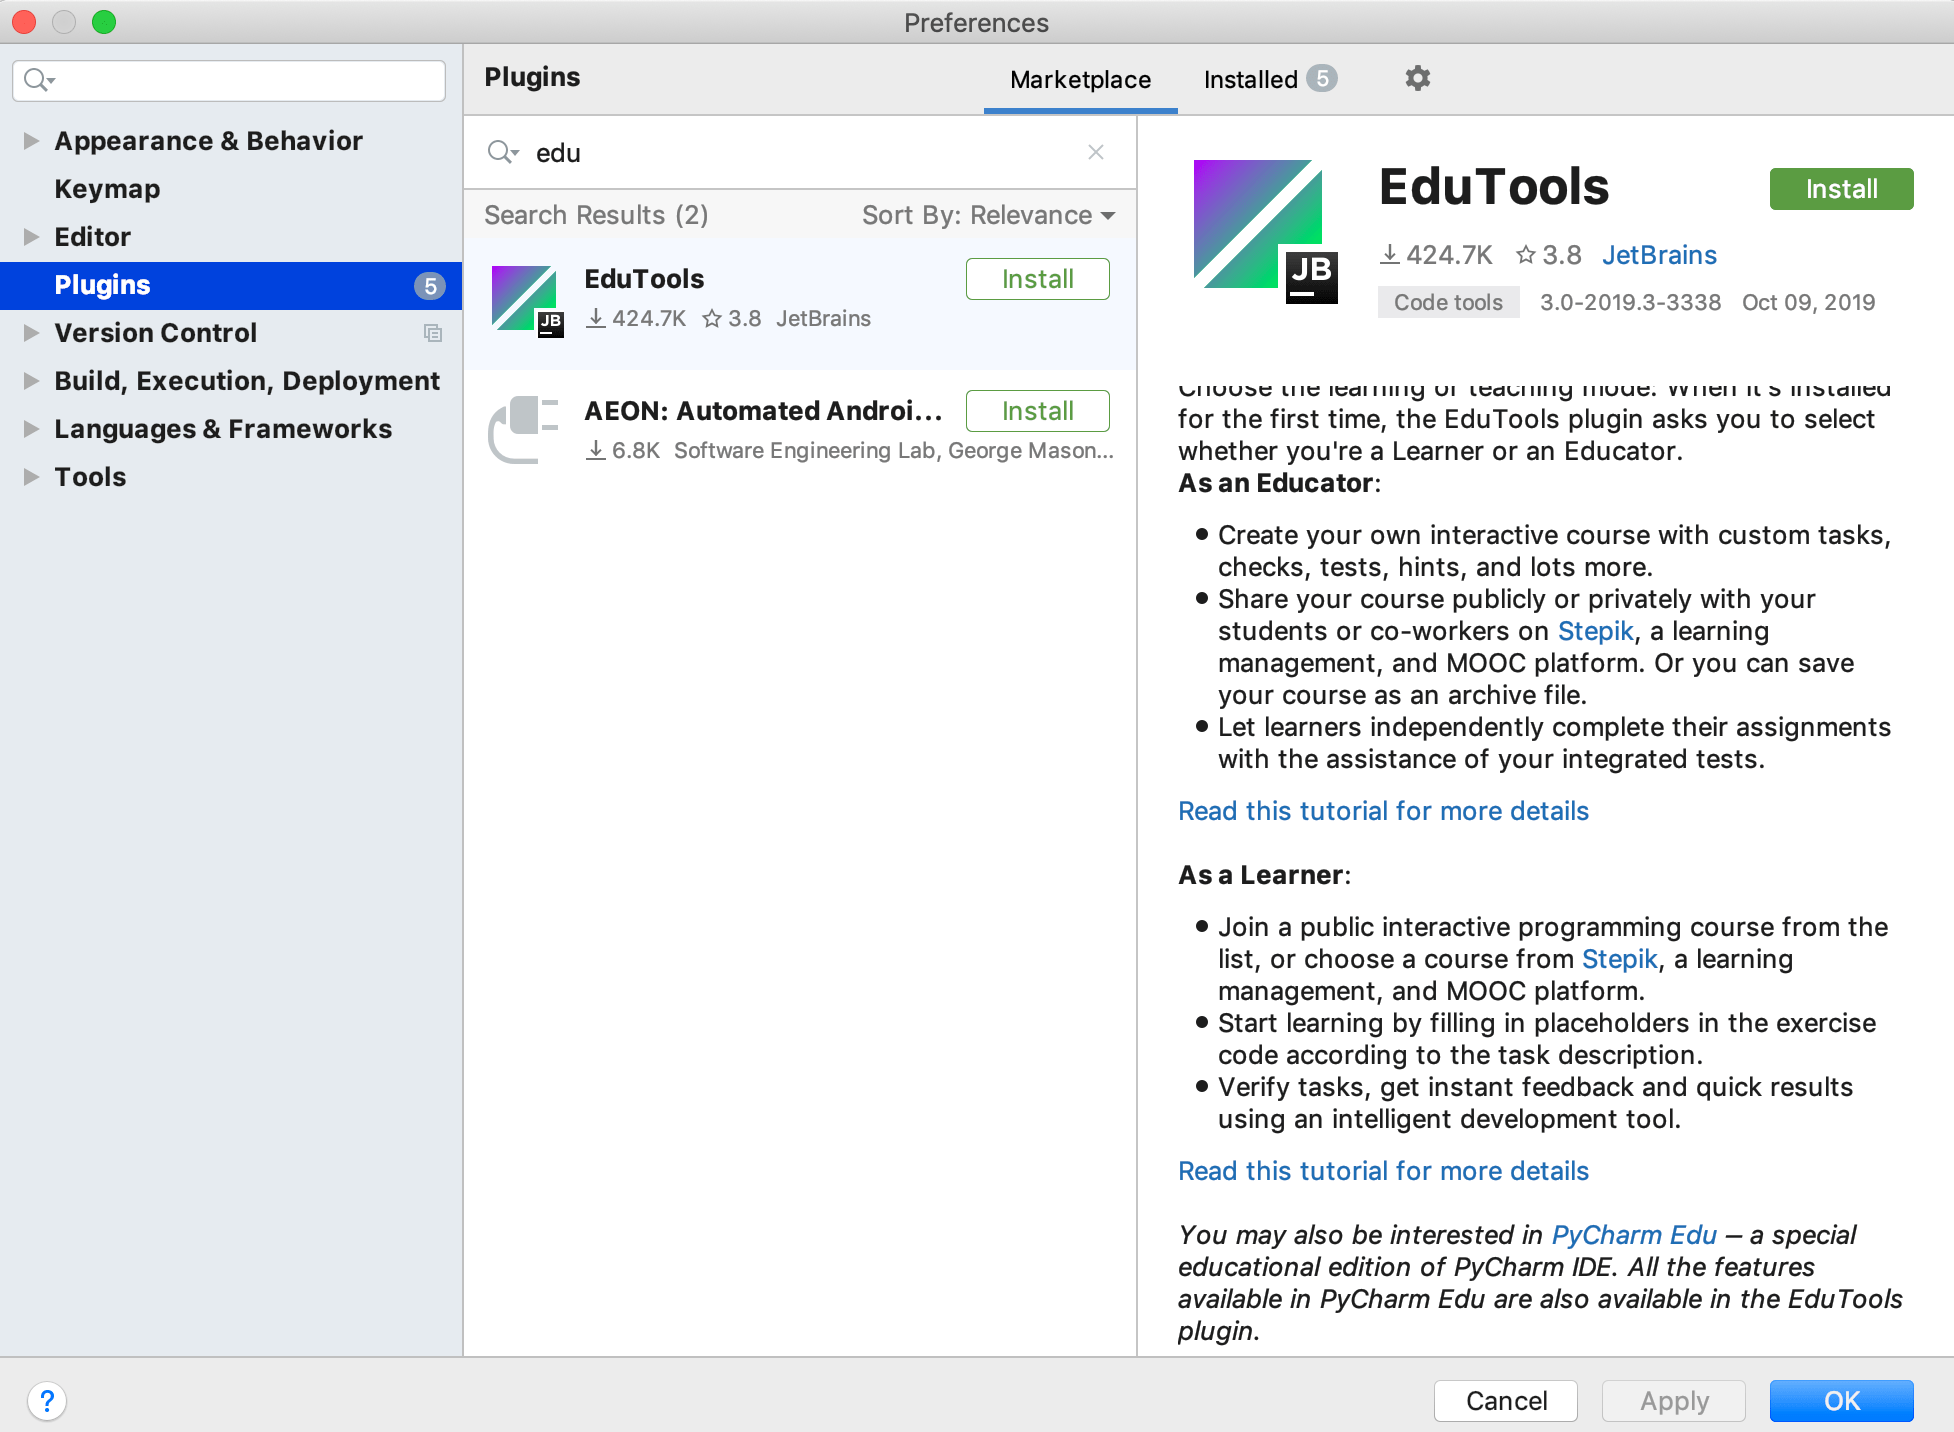Image resolution: width=1954 pixels, height=1432 pixels.
Task: Click the AEON plugin plug icon
Action: click(523, 430)
